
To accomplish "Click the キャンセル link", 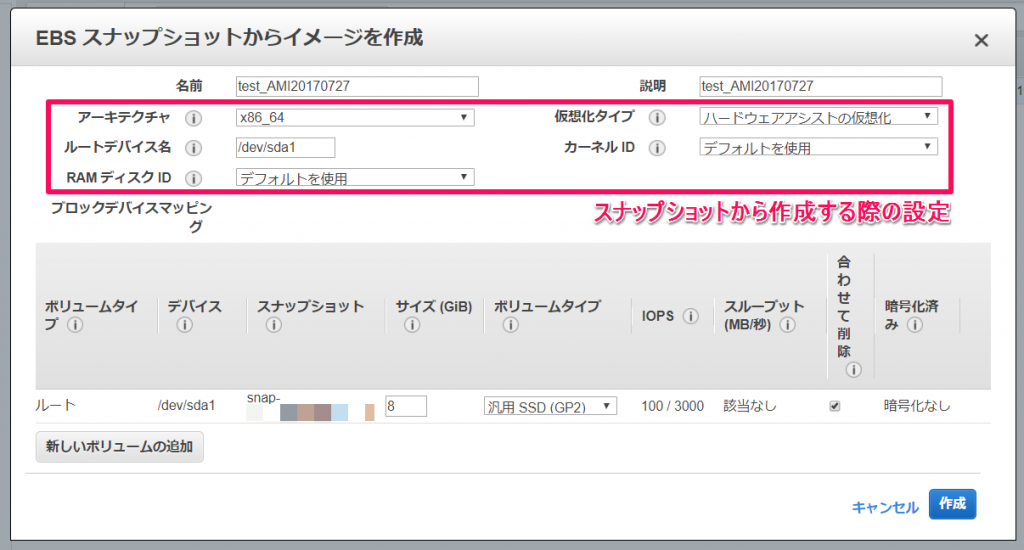I will pyautogui.click(x=885, y=508).
